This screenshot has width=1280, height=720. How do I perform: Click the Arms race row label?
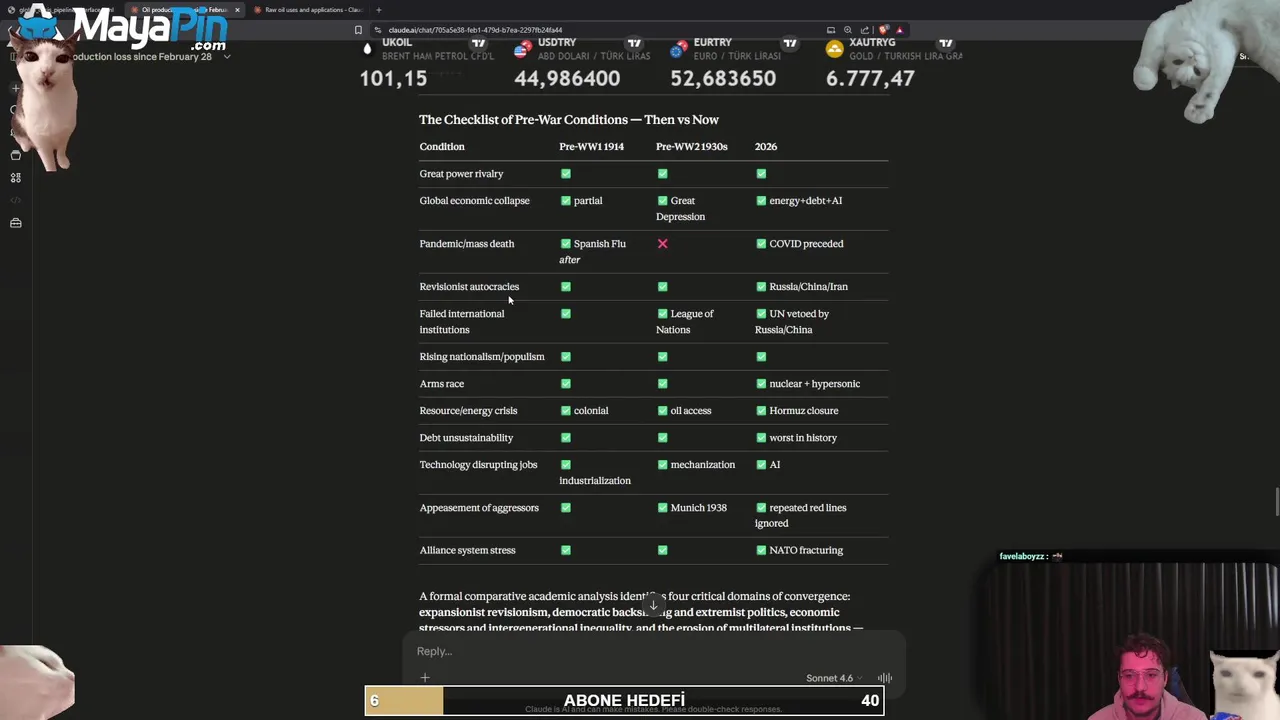pyautogui.click(x=441, y=384)
